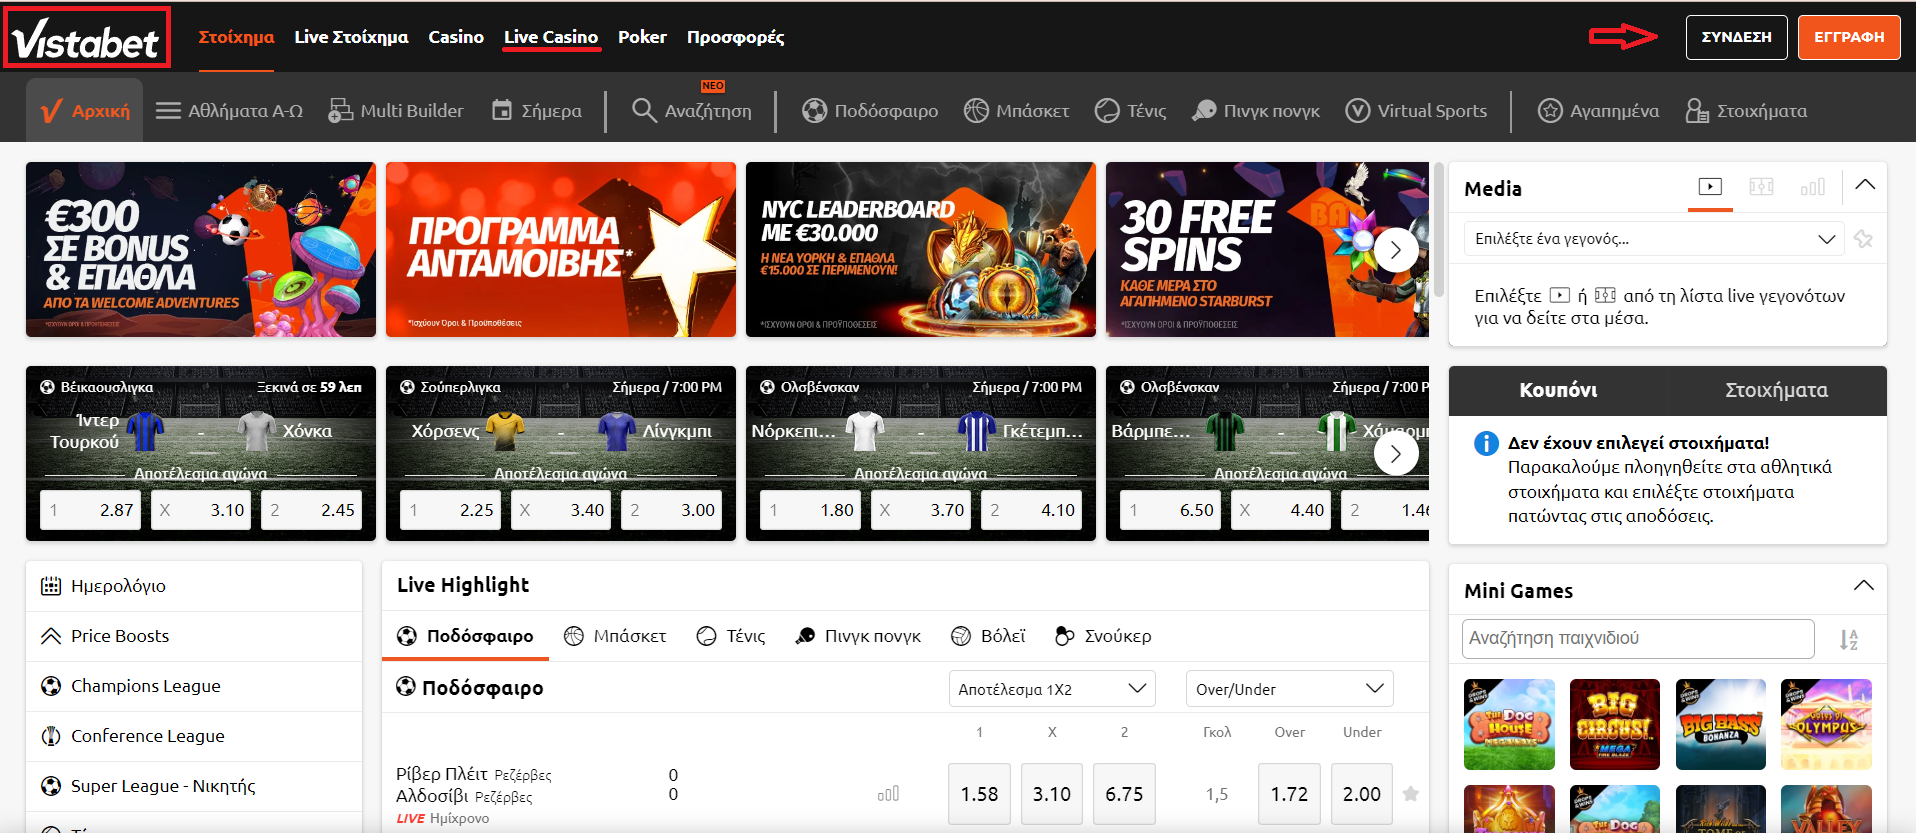Open Αθλήματα Α-Ω sports list
1916x833 pixels.
230,111
